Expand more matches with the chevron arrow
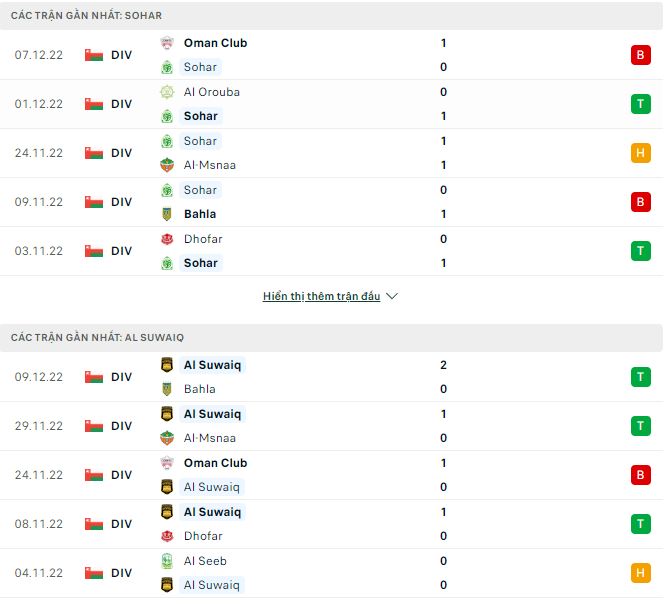This screenshot has width=666, height=604. 392,297
